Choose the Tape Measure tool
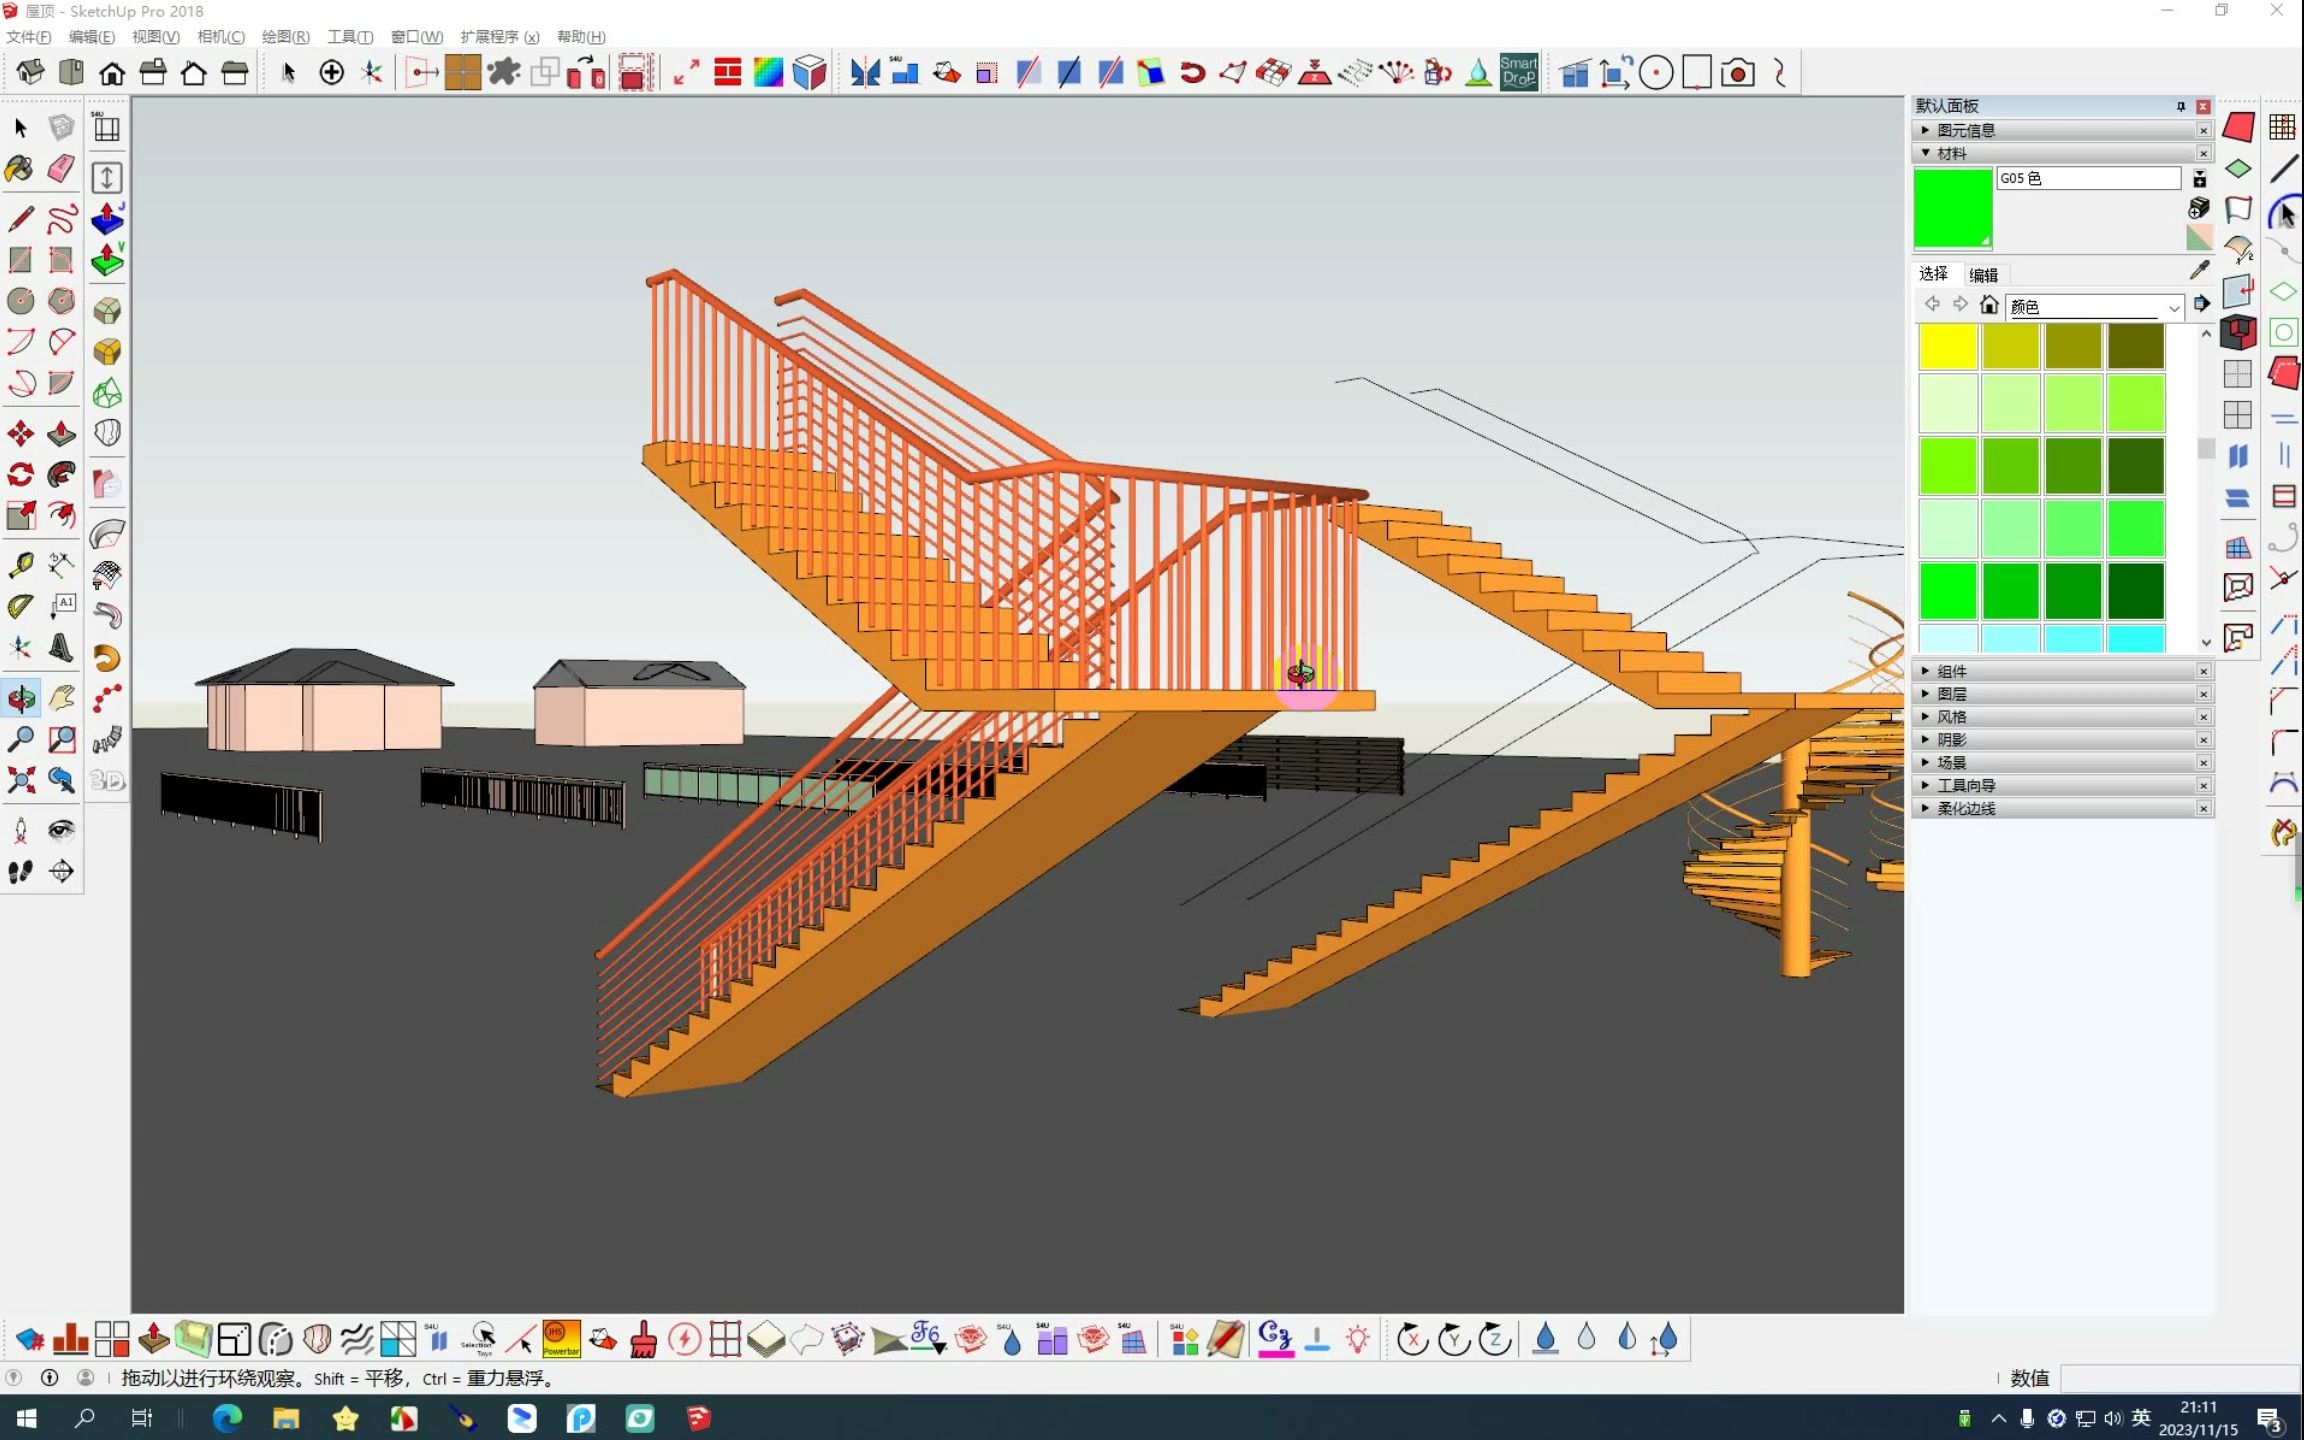 (20, 565)
